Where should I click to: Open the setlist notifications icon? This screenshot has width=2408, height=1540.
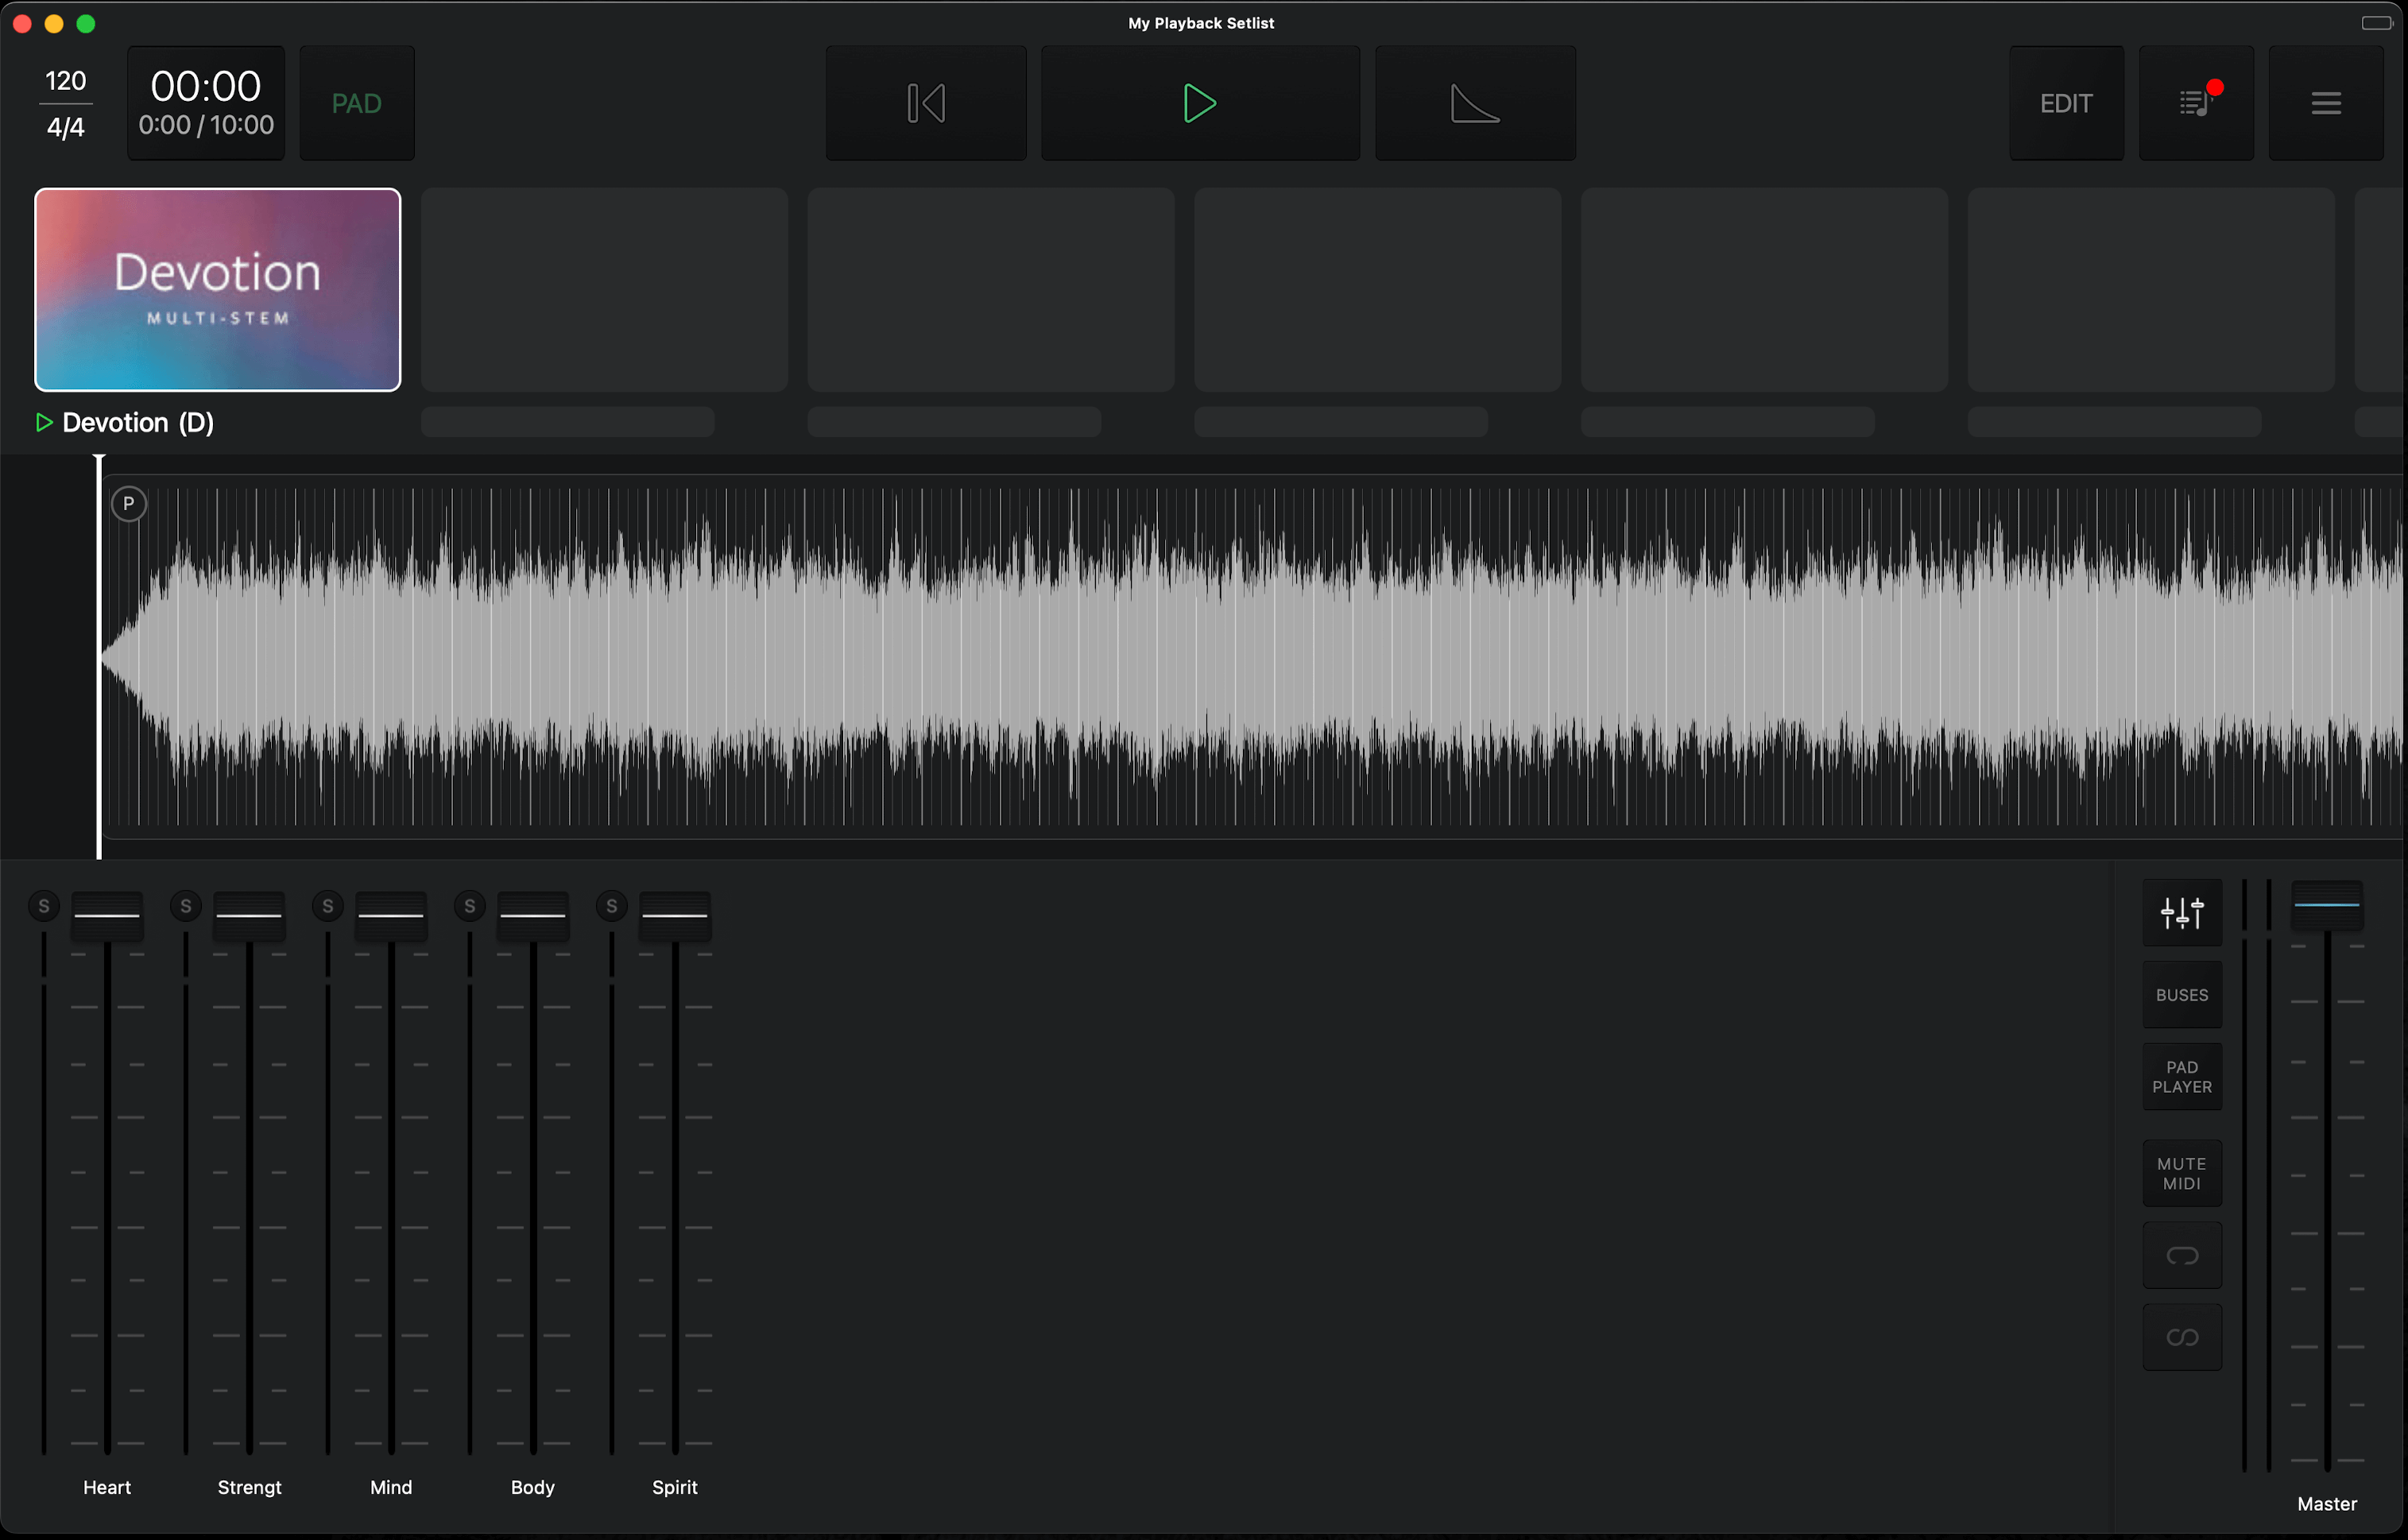point(2195,103)
